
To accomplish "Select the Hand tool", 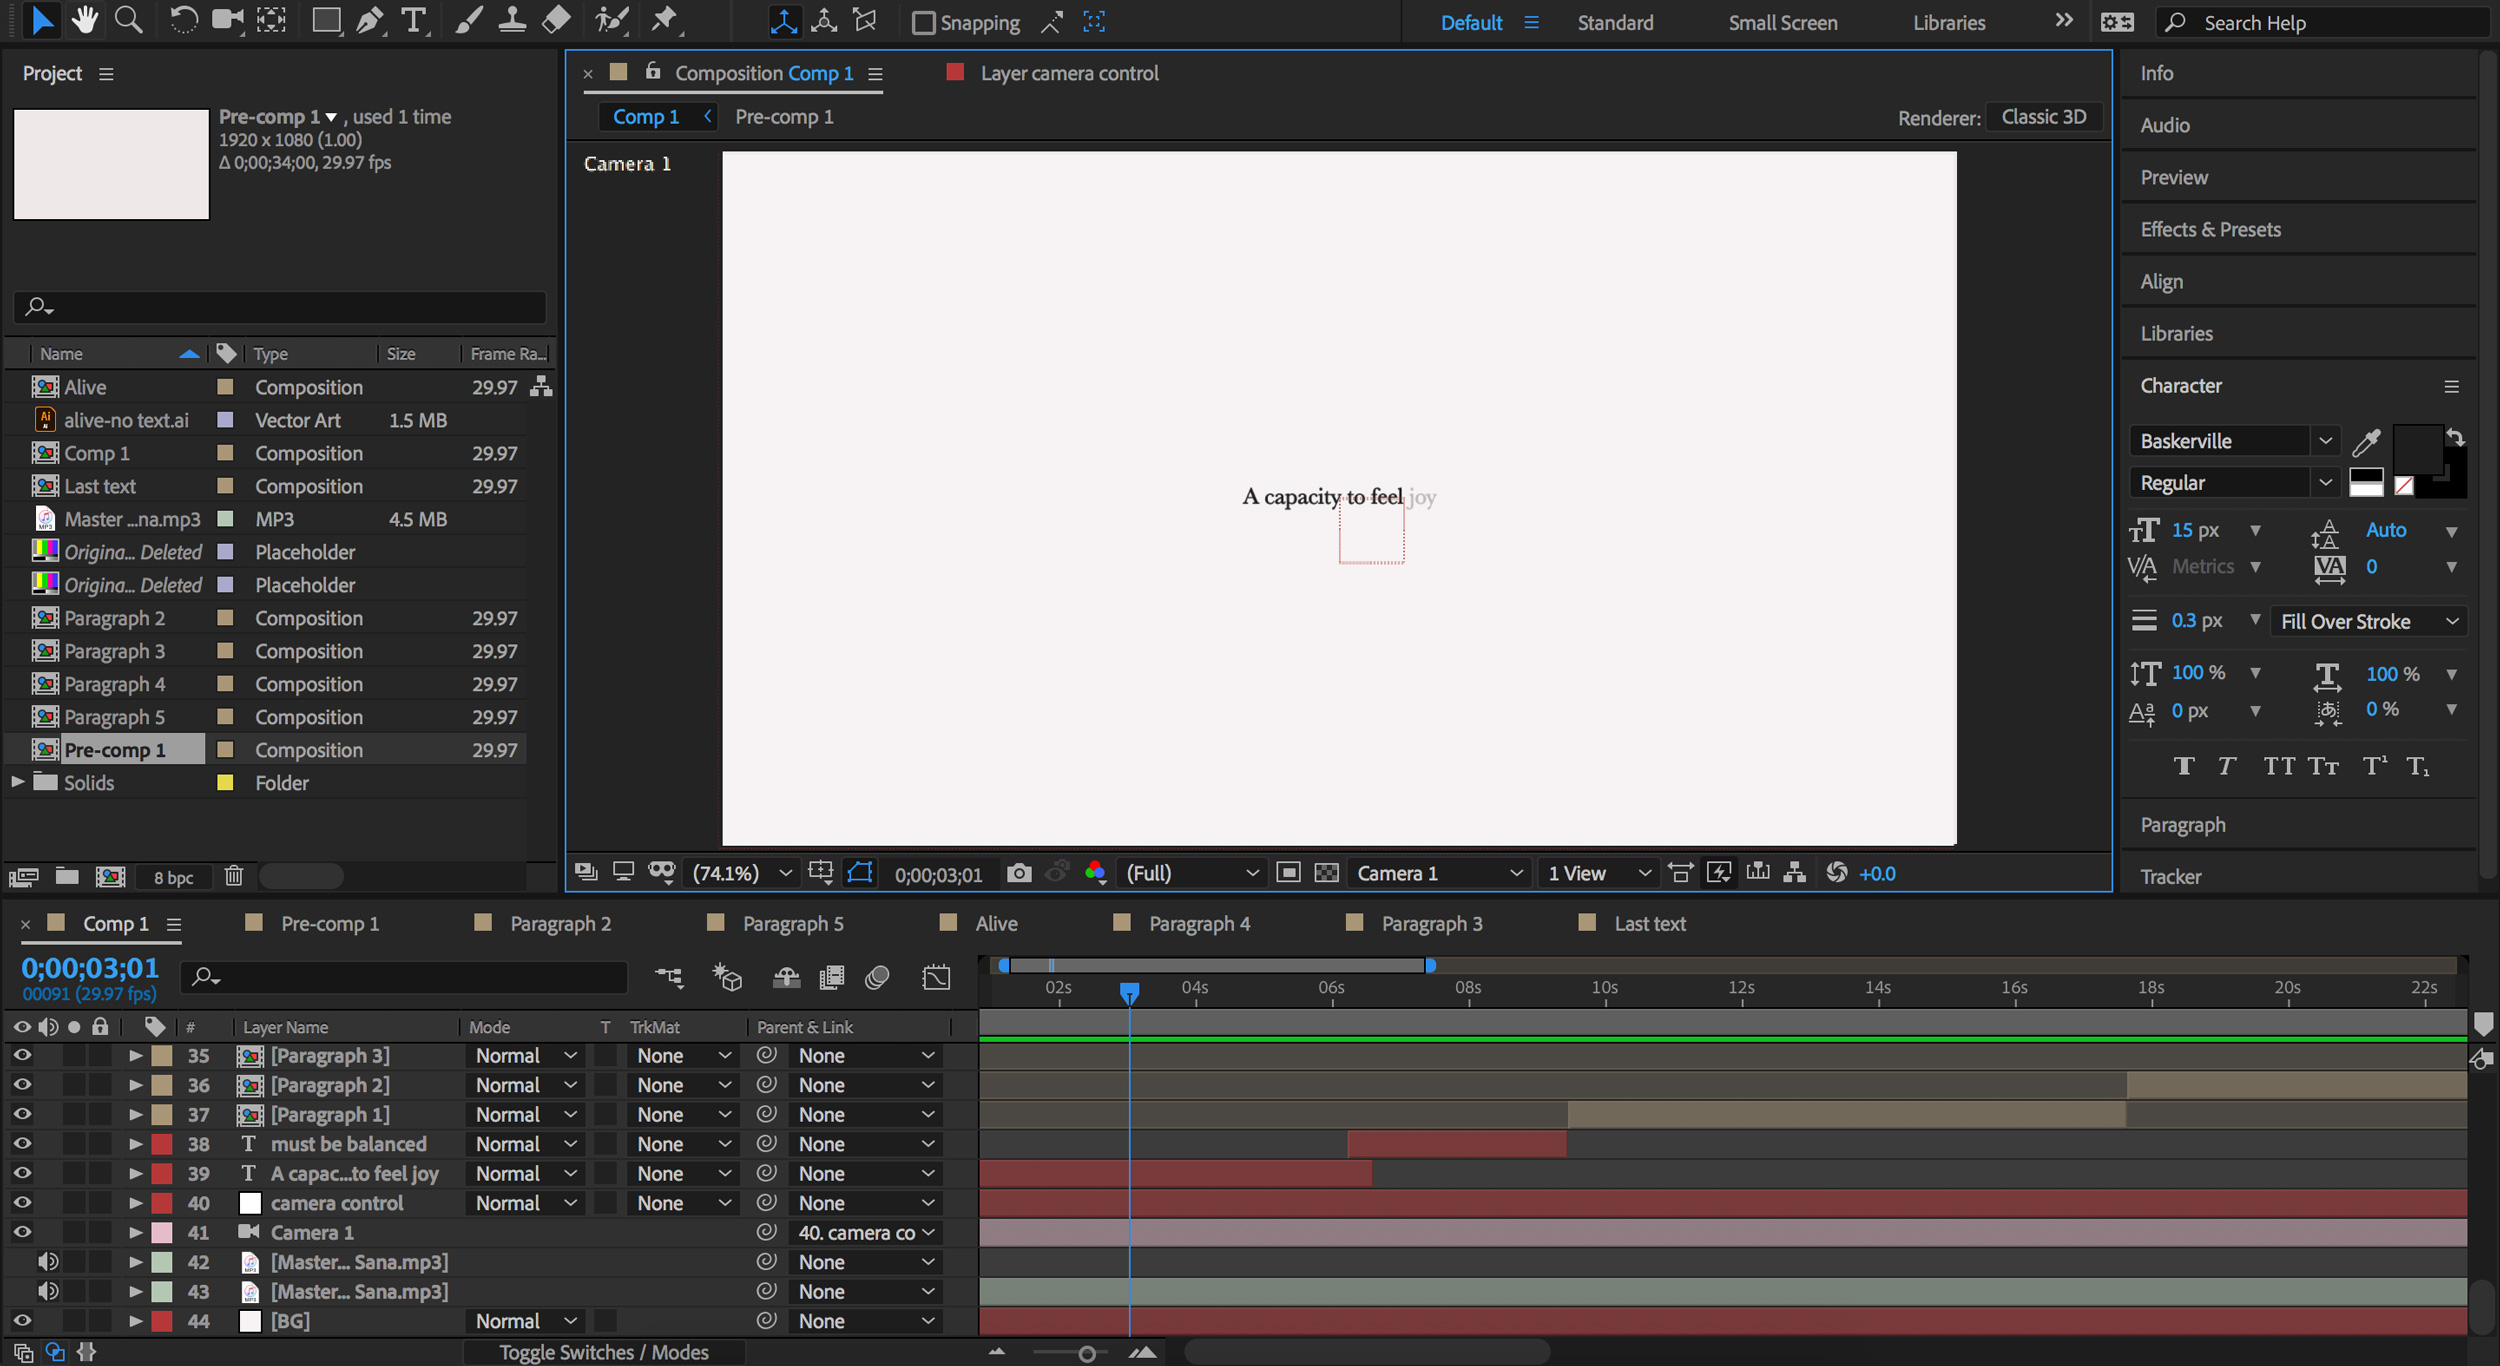I will tap(85, 20).
